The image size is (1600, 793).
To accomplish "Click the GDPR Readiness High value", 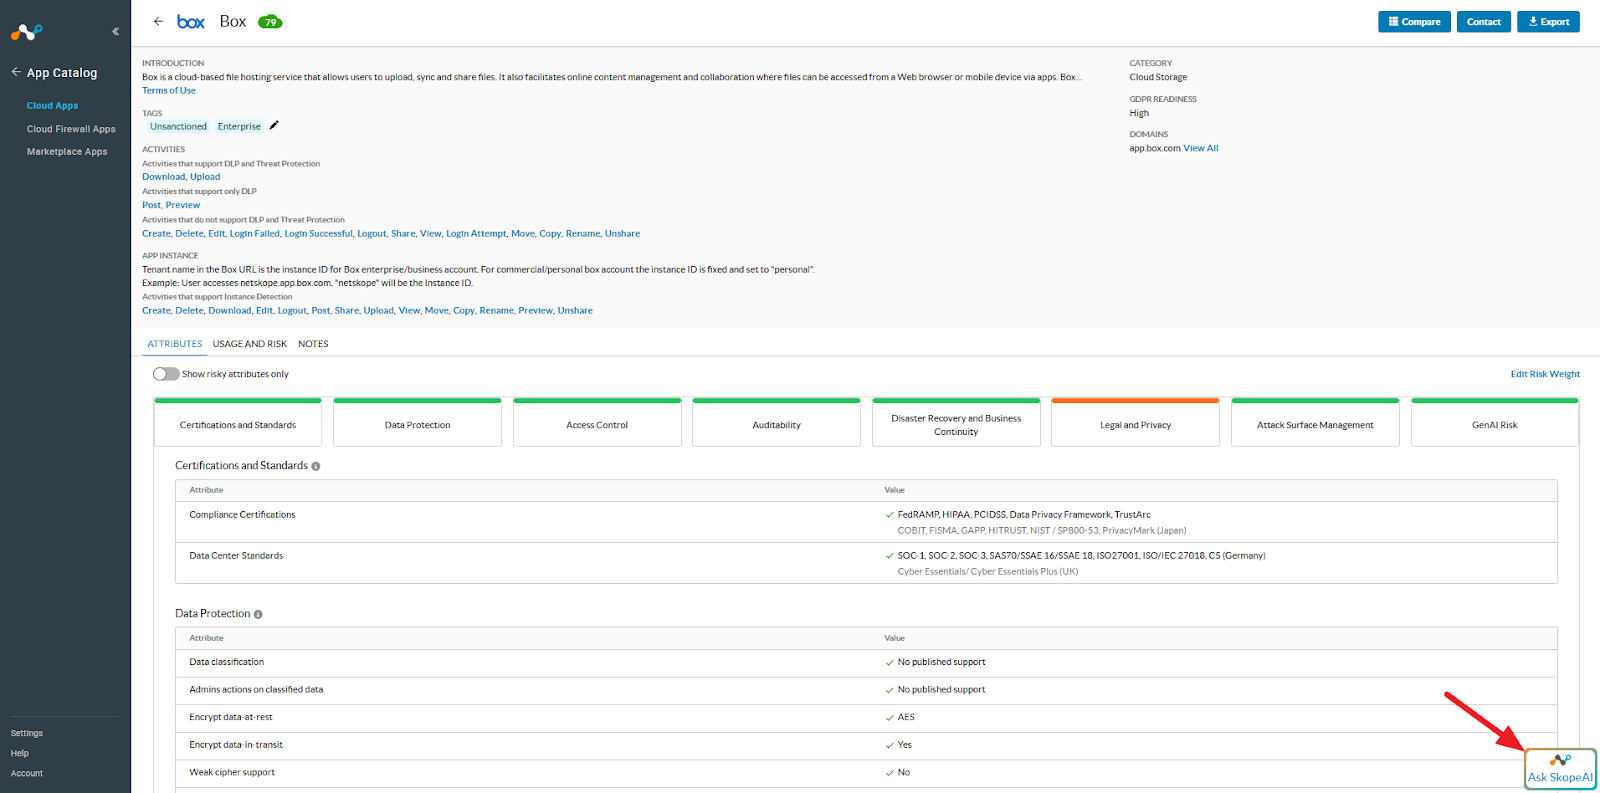I will tap(1139, 113).
